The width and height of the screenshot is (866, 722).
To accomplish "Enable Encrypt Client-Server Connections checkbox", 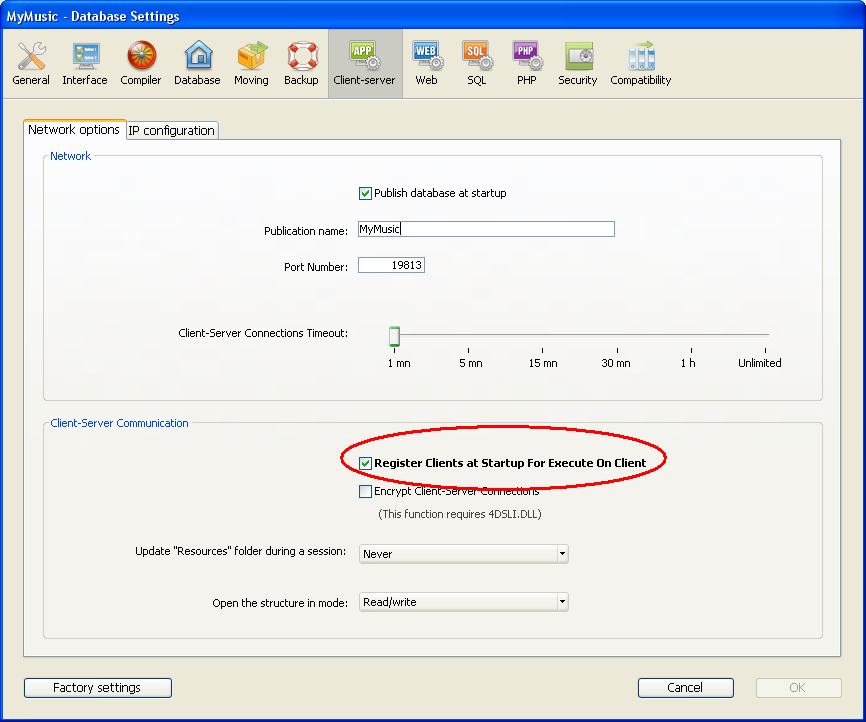I will pos(365,491).
